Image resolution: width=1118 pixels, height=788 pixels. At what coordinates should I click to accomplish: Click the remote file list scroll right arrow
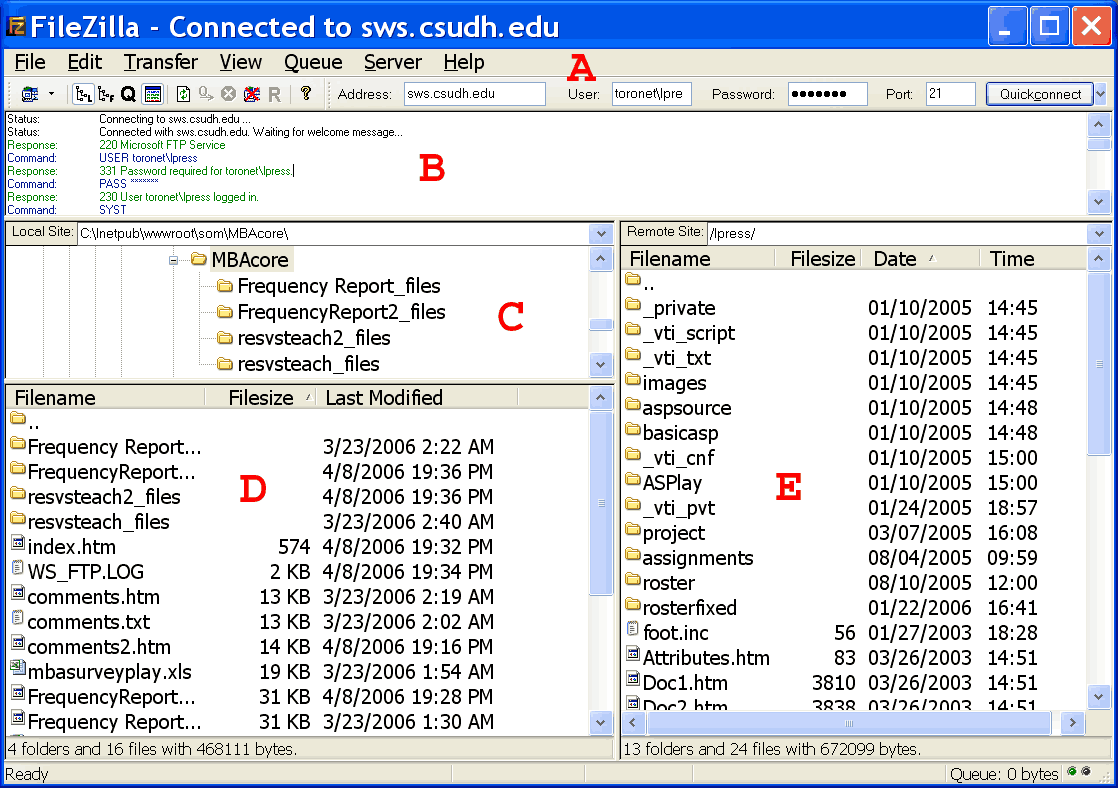click(1072, 723)
